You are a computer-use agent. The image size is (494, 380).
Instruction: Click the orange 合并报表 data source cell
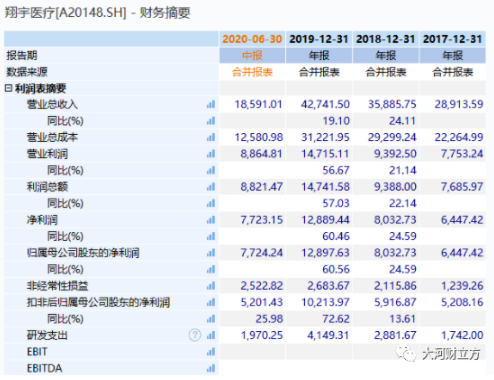click(252, 72)
